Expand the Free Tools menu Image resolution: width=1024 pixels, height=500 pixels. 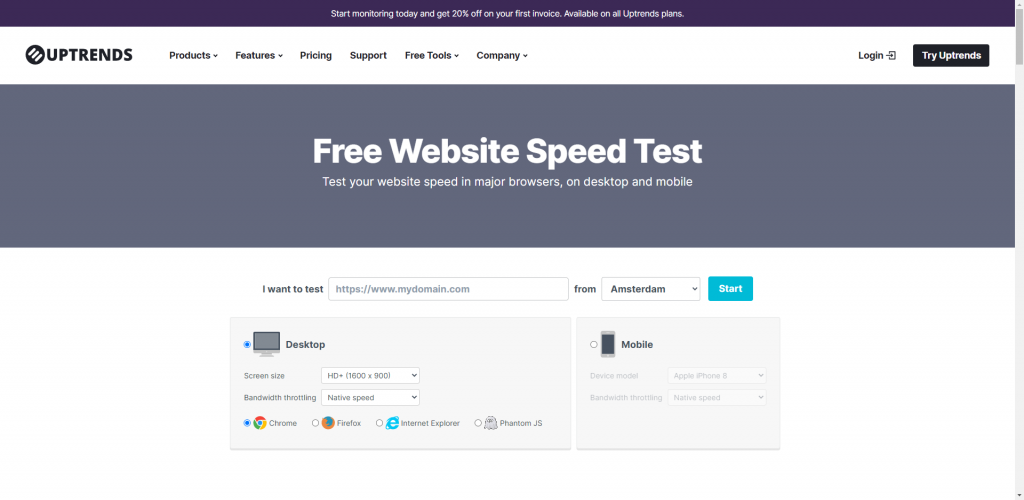point(432,55)
